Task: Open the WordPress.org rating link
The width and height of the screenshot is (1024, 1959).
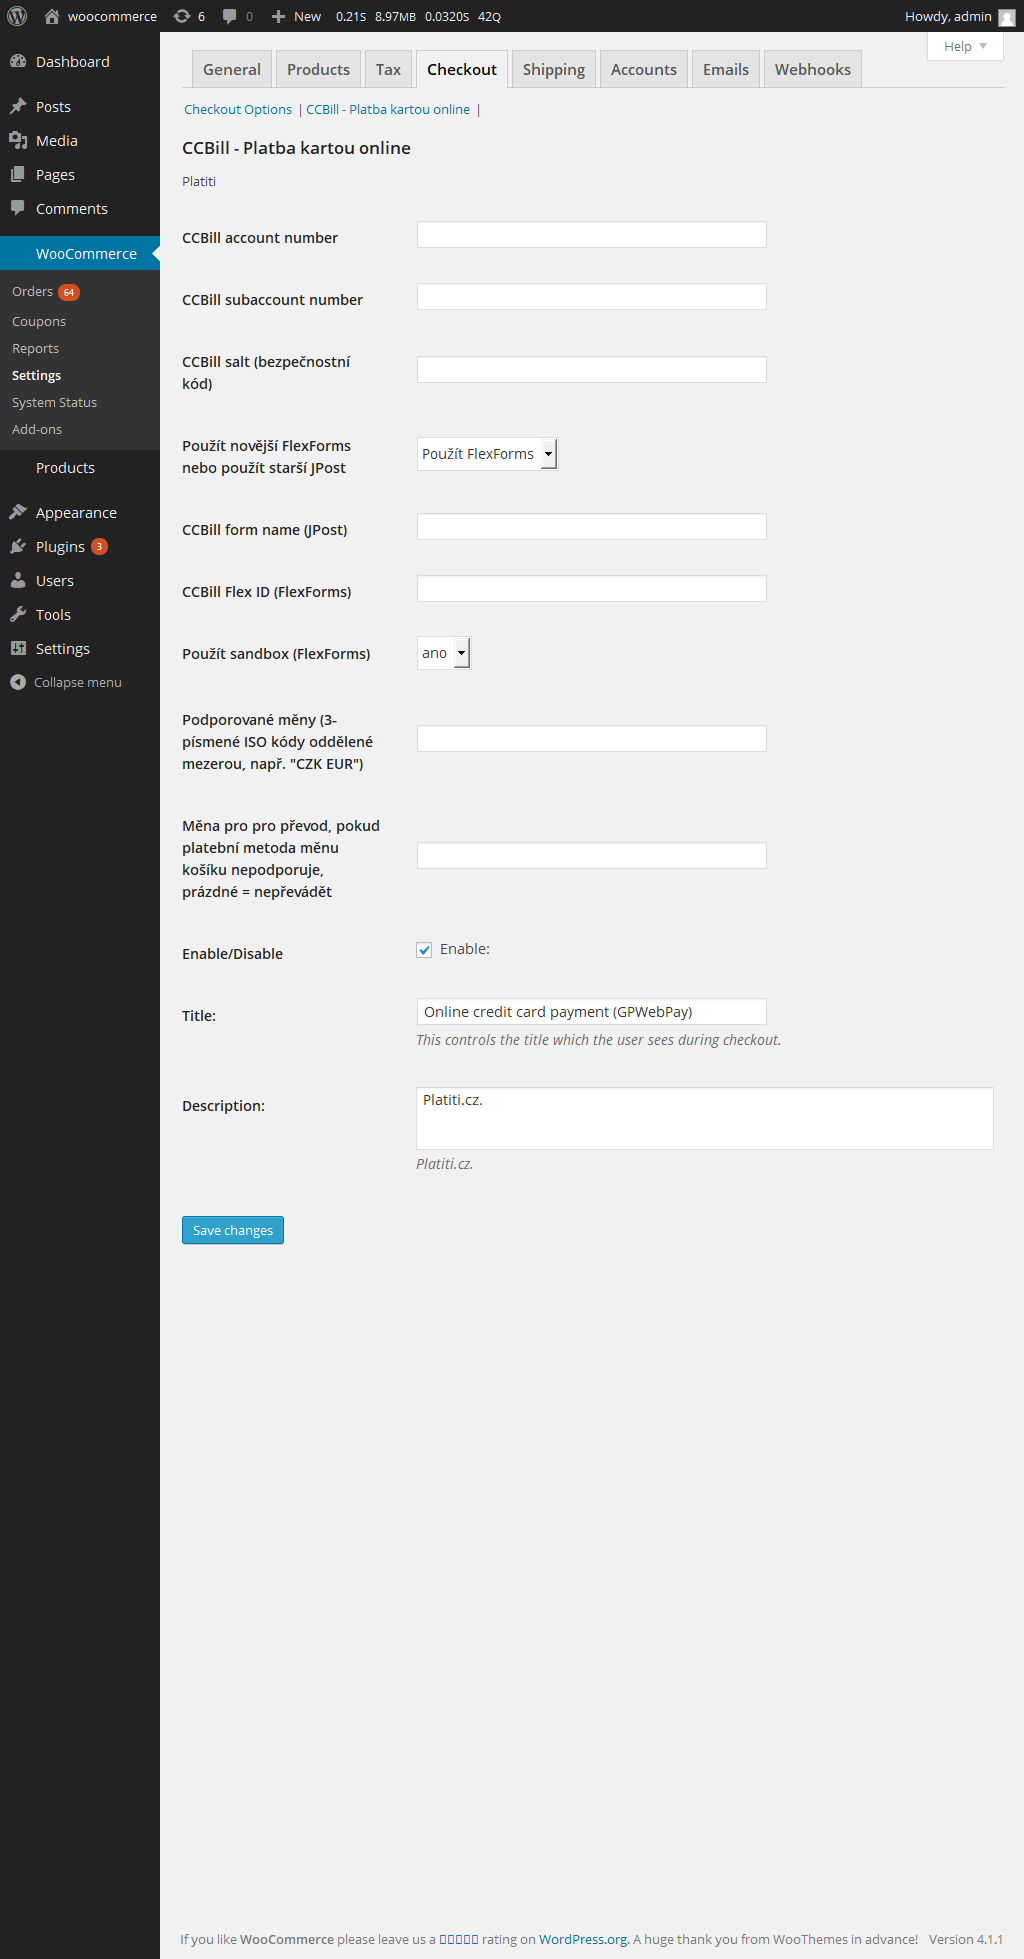Action: (x=584, y=1939)
